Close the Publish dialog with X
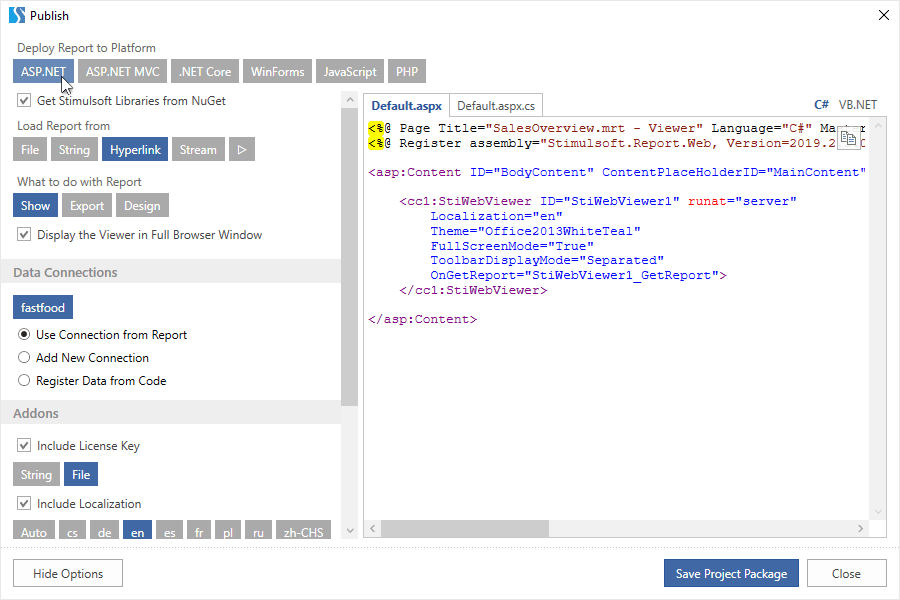The height and width of the screenshot is (600, 900). point(884,16)
